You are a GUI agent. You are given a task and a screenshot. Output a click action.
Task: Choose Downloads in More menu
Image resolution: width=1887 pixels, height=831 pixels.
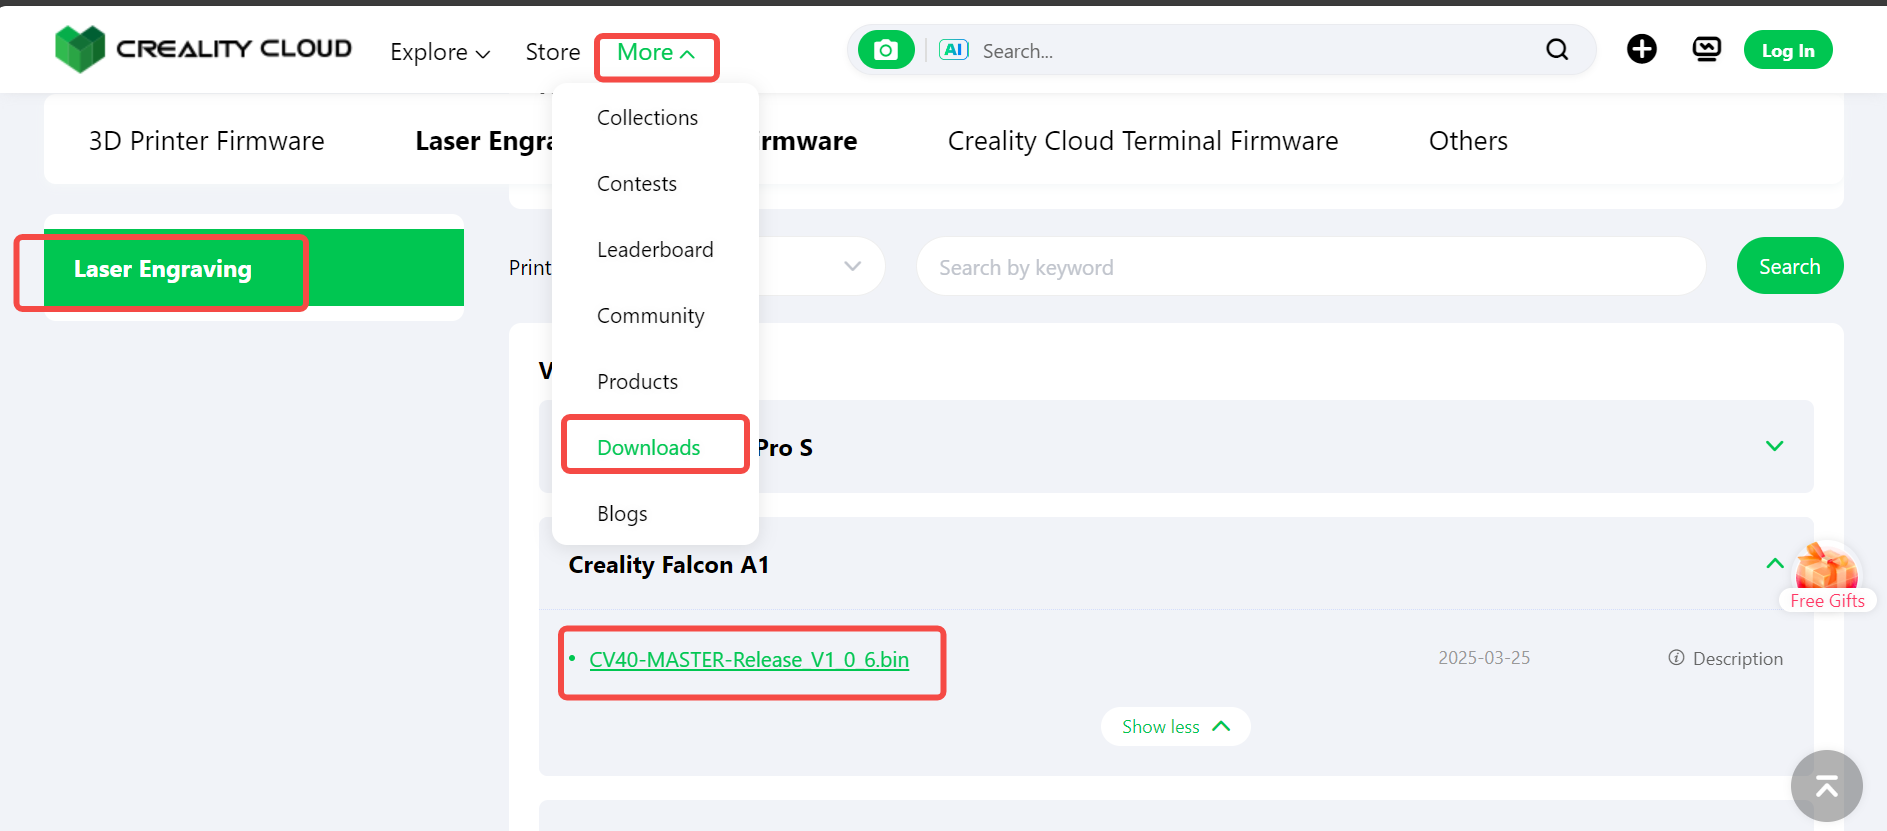coord(648,448)
